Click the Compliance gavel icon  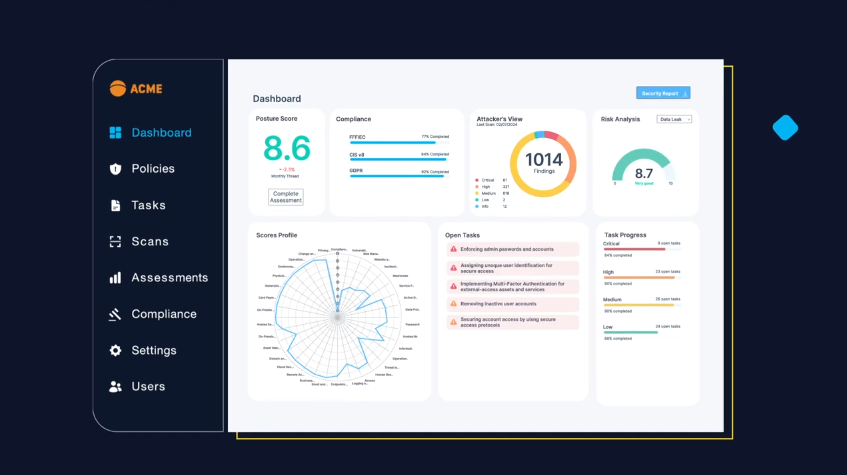[115, 314]
